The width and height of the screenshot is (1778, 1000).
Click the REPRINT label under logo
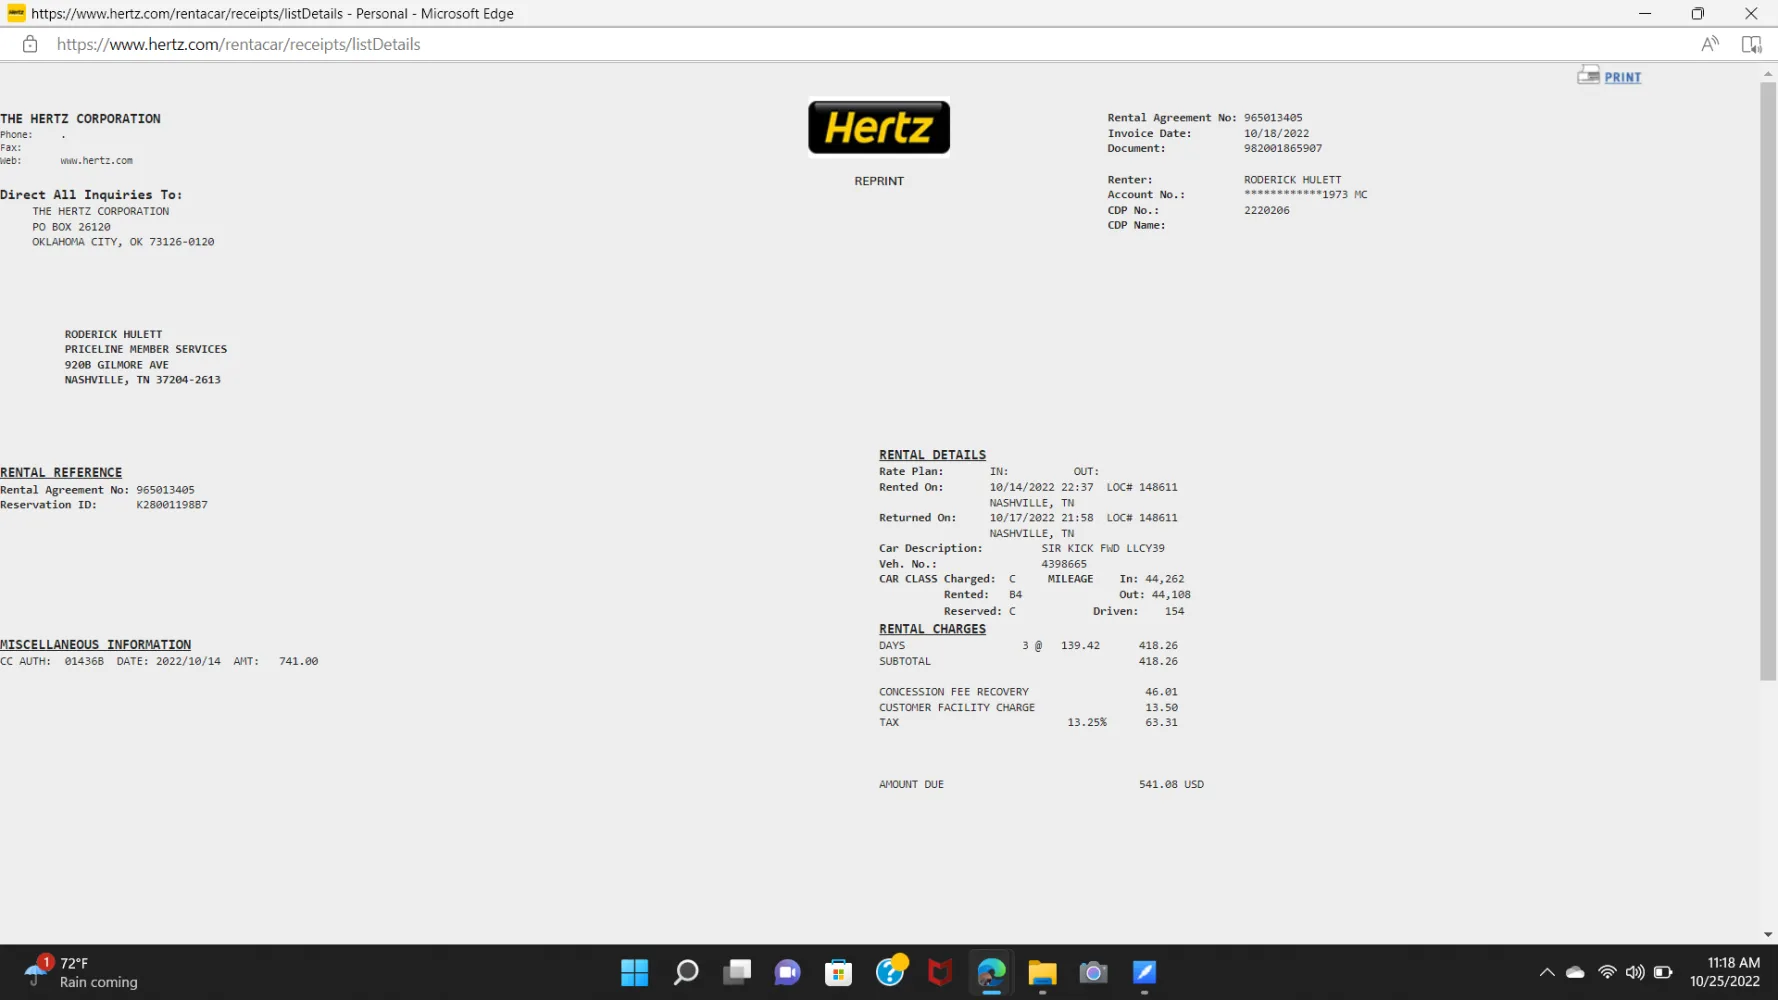tap(879, 181)
